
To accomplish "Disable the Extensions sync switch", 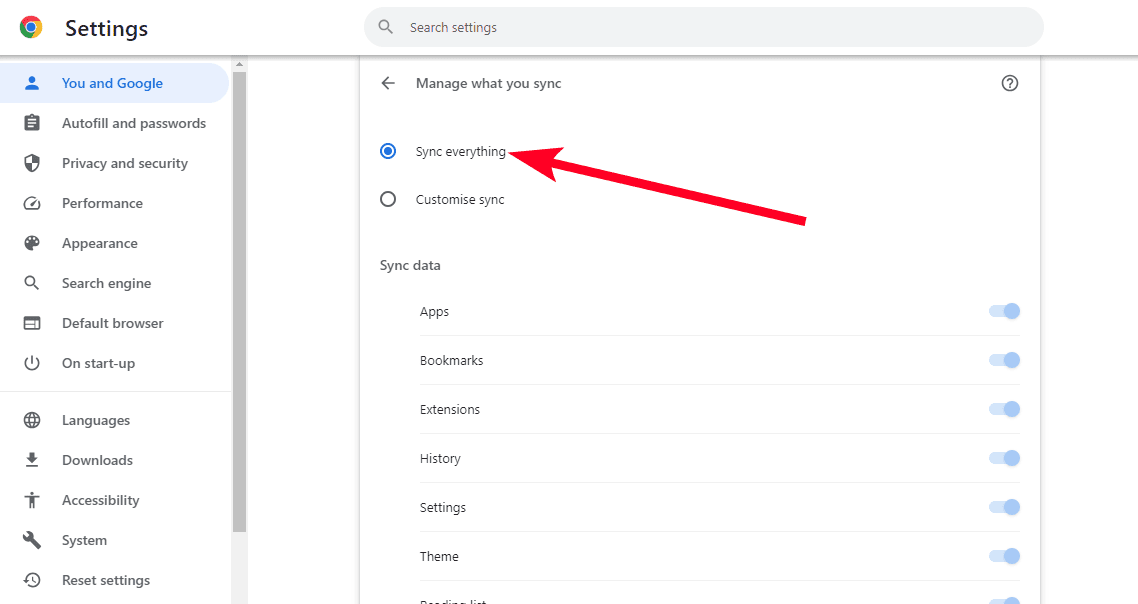I will (1004, 409).
